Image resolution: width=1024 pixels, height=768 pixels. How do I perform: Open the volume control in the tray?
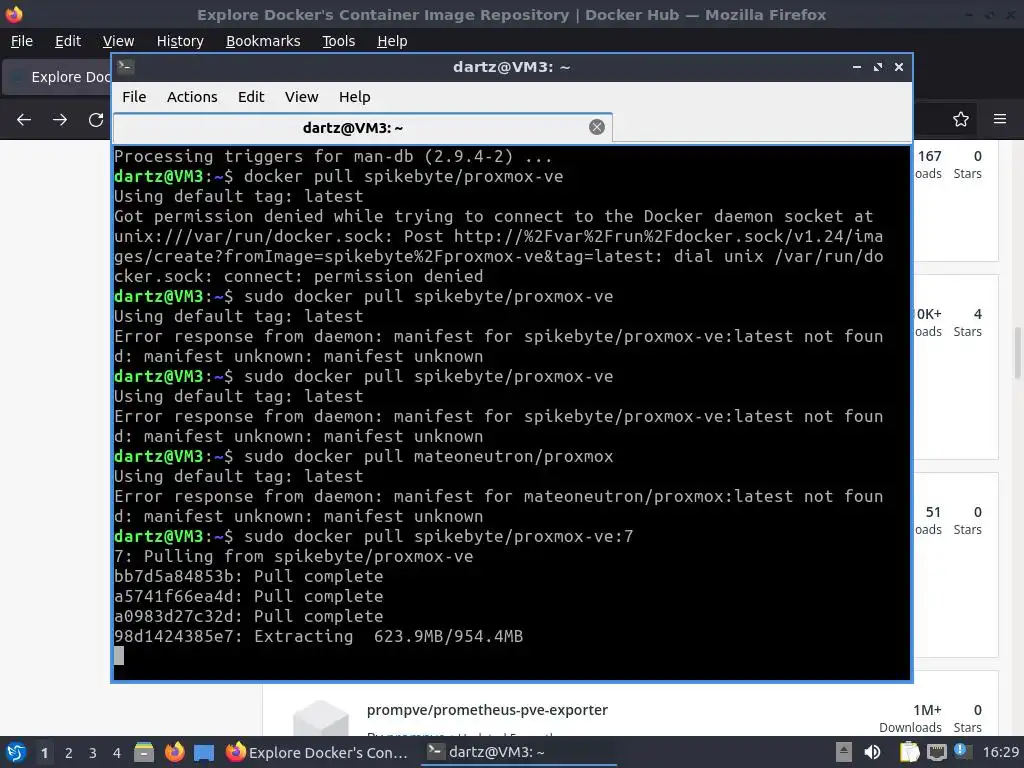click(x=872, y=752)
